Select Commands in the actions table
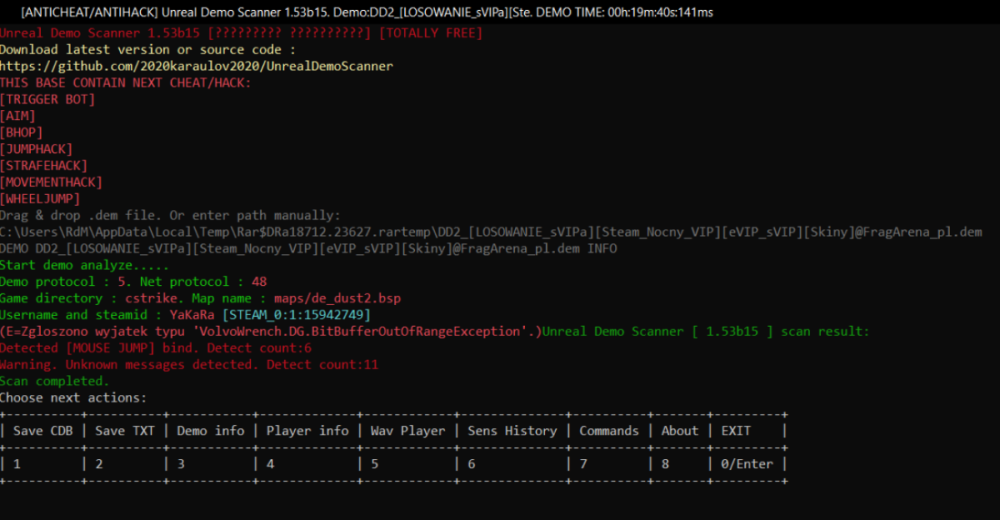Viewport: 1000px width, 520px height. [608, 430]
